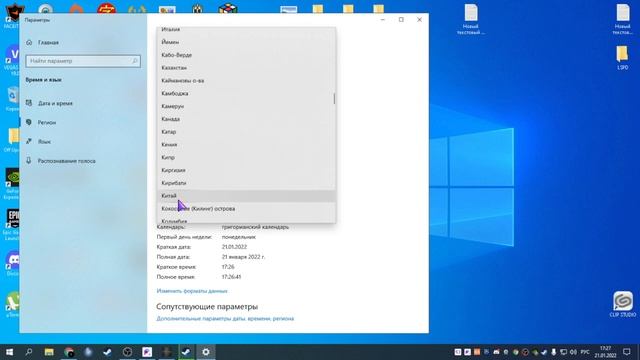Image resolution: width=640 pixels, height=360 pixels.
Task: Select Йемен in the country list
Action: point(246,42)
